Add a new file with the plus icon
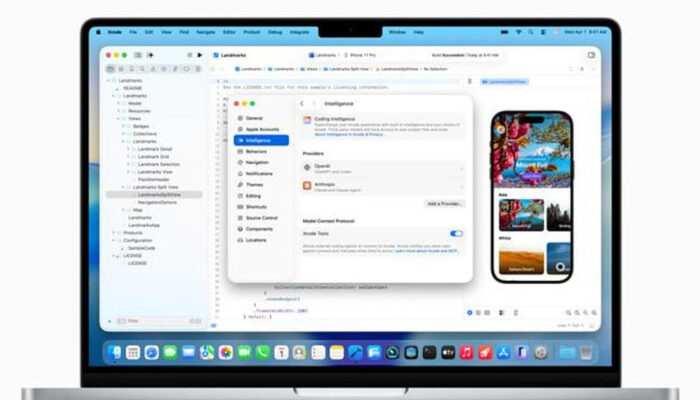This screenshot has width=700, height=400. pos(110,321)
